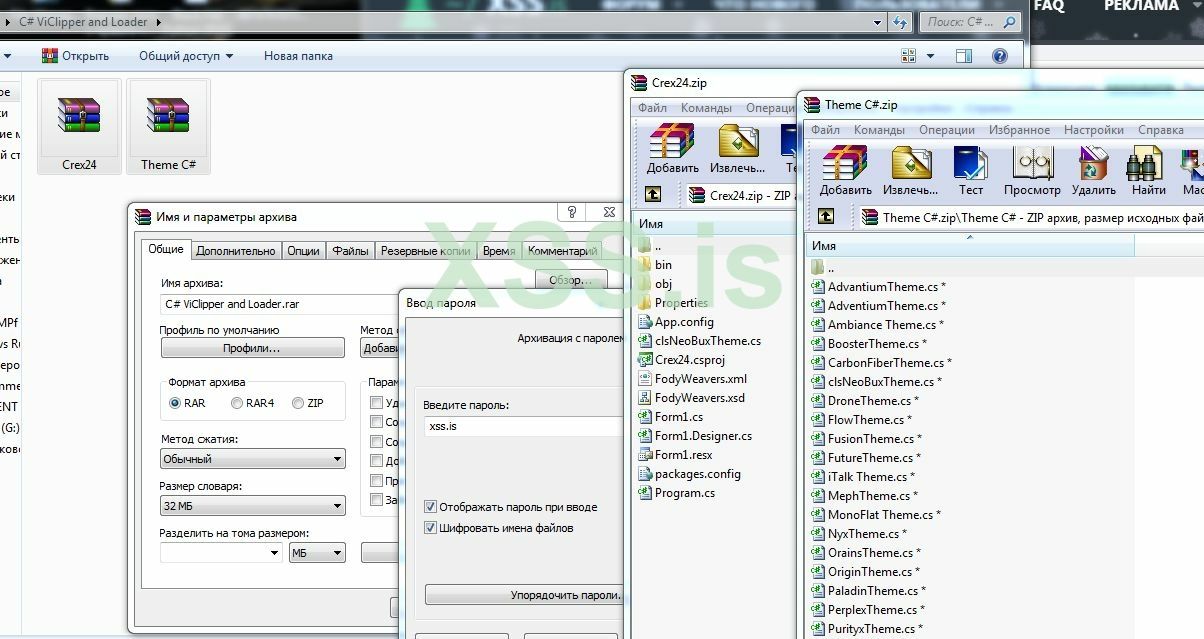Image resolution: width=1204 pixels, height=639 pixels.
Task: Switch to the Опции tab
Action: [303, 251]
